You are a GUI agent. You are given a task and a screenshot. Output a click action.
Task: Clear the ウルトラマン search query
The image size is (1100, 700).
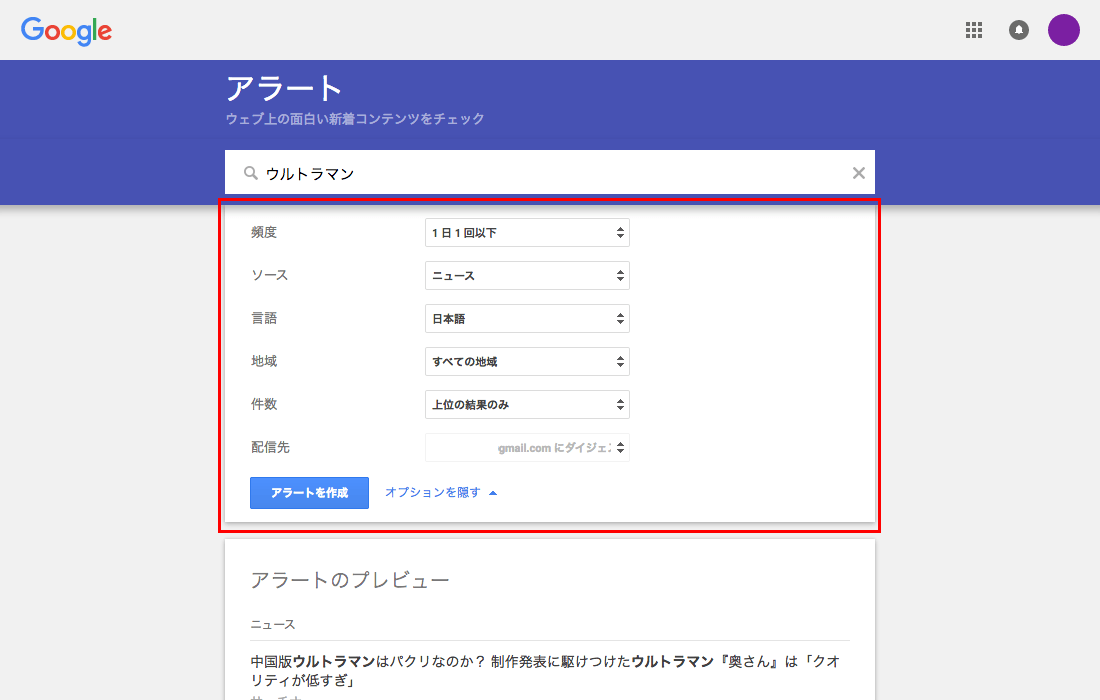coord(859,173)
